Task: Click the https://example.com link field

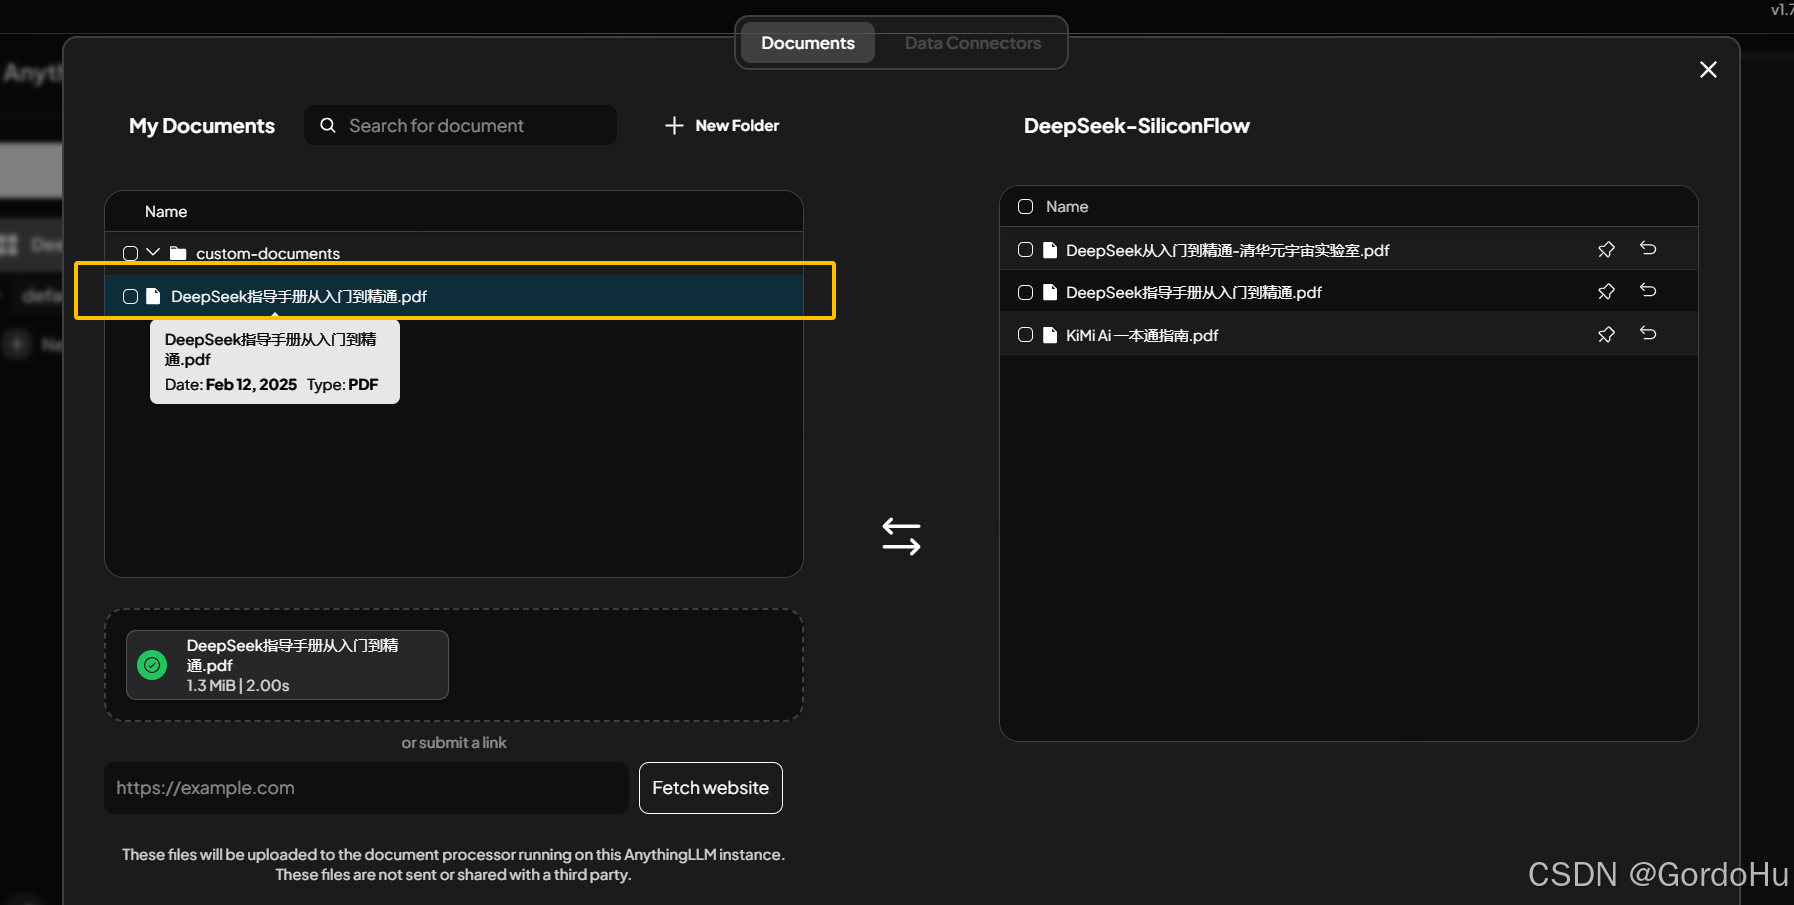Action: (366, 788)
